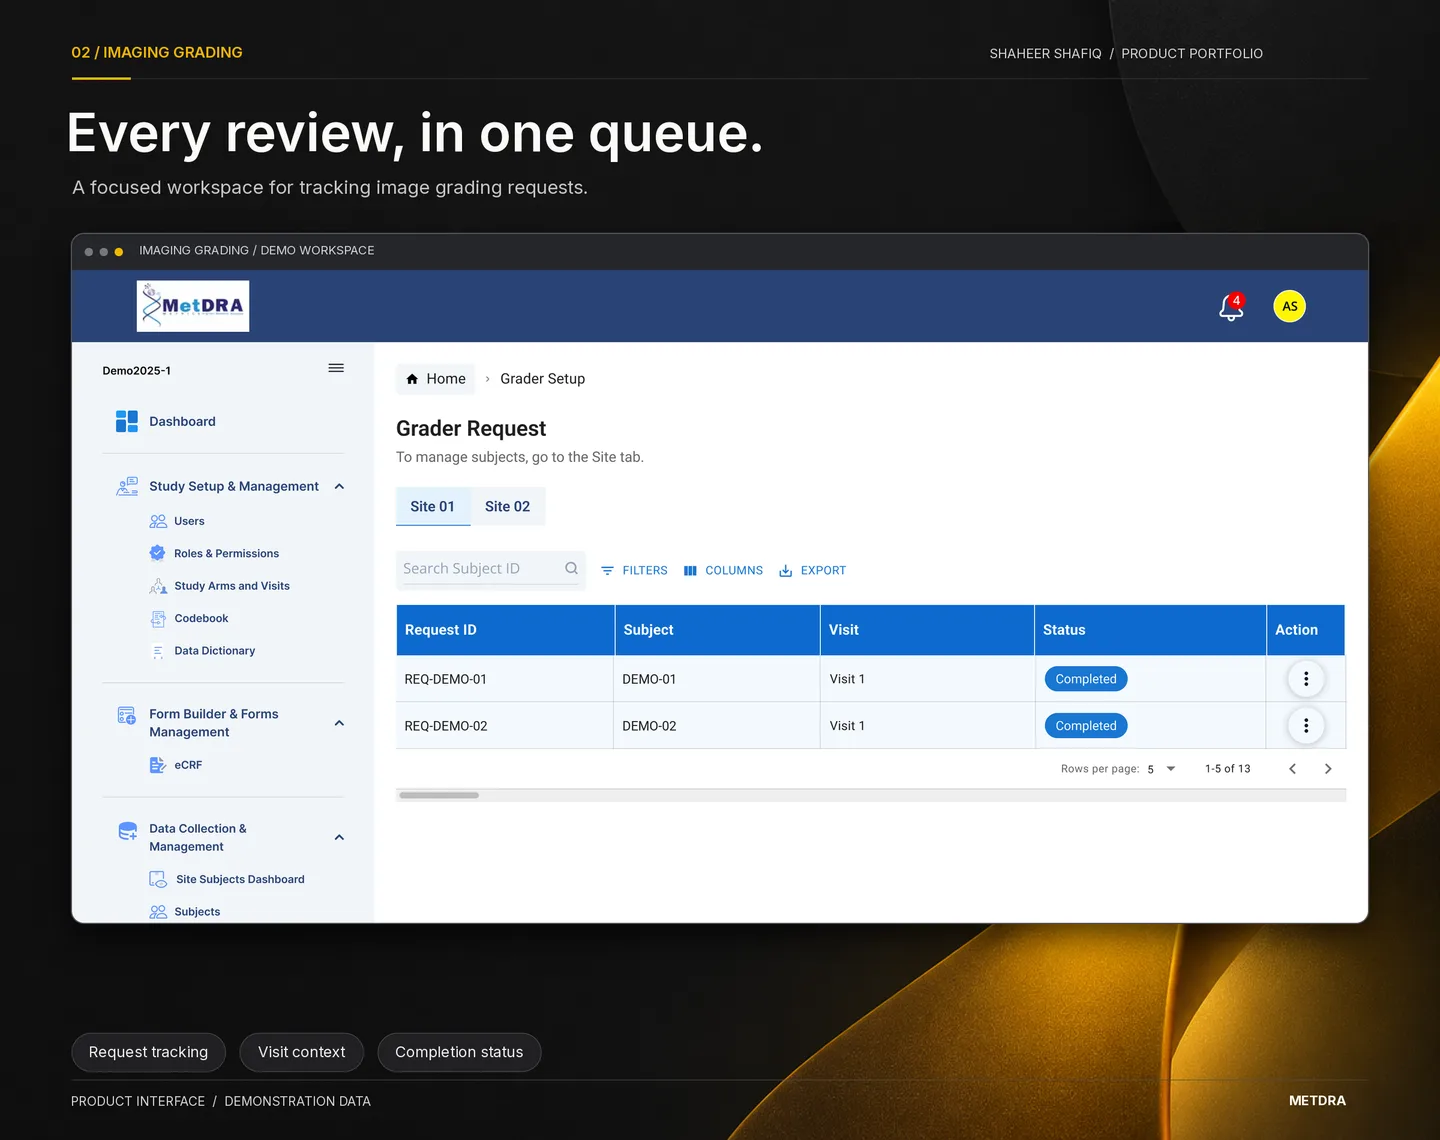Click the Site Subjects Dashboard icon
This screenshot has width=1440, height=1140.
coord(158,879)
